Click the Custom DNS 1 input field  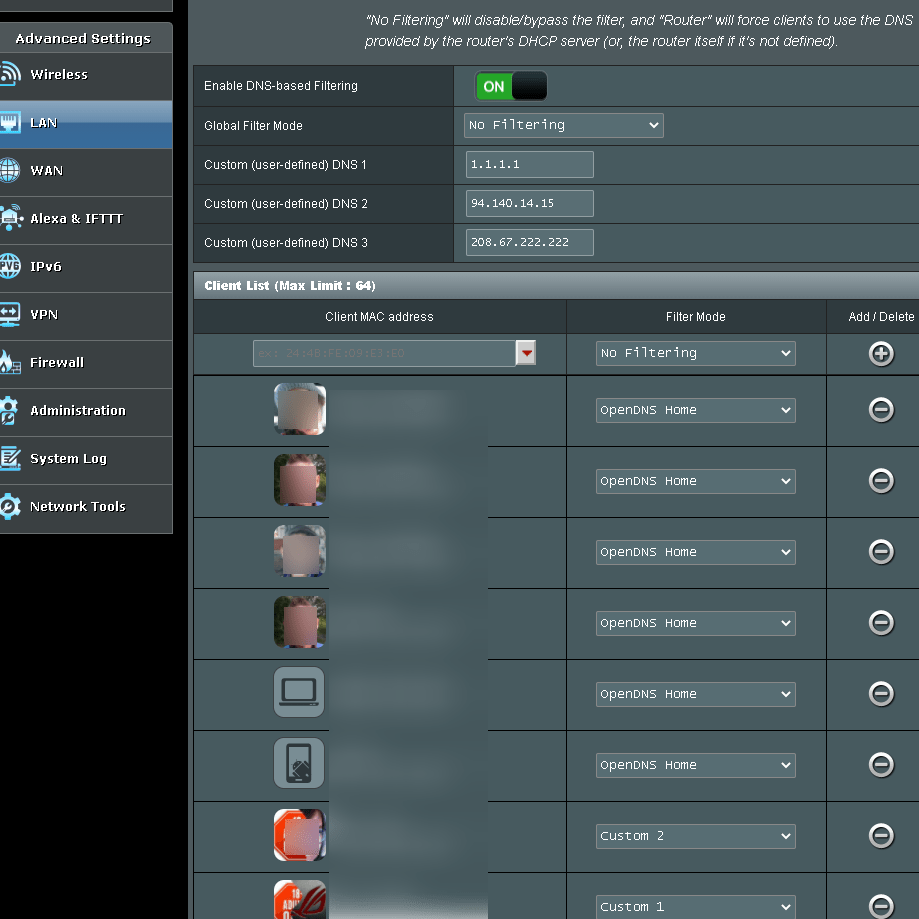[x=529, y=165]
